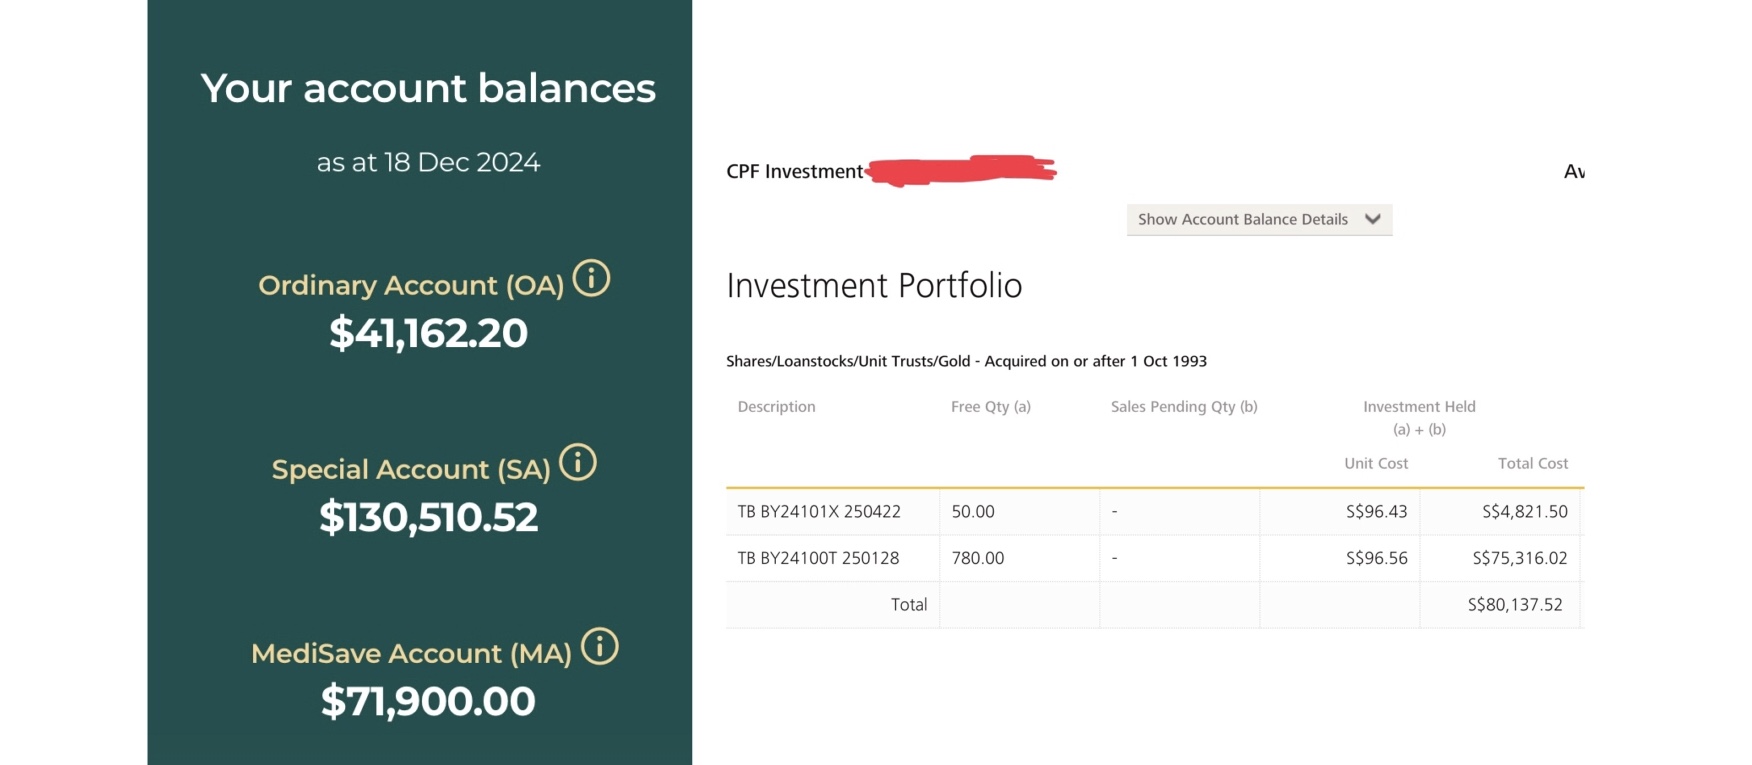The image size is (1752, 765).
Task: Click the Sales Pending Qty (b) header
Action: click(x=1184, y=407)
